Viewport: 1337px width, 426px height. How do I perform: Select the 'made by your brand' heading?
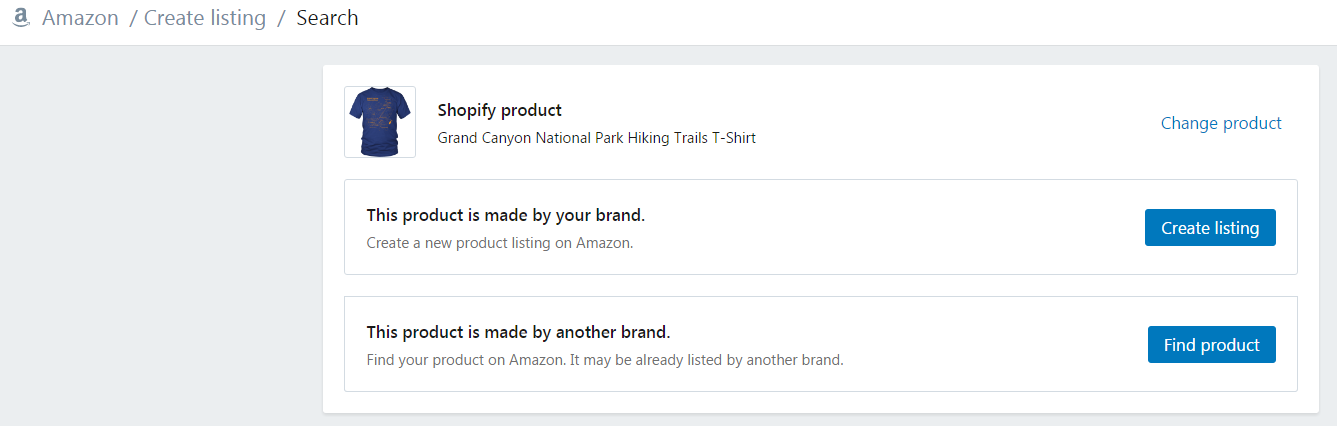[506, 215]
